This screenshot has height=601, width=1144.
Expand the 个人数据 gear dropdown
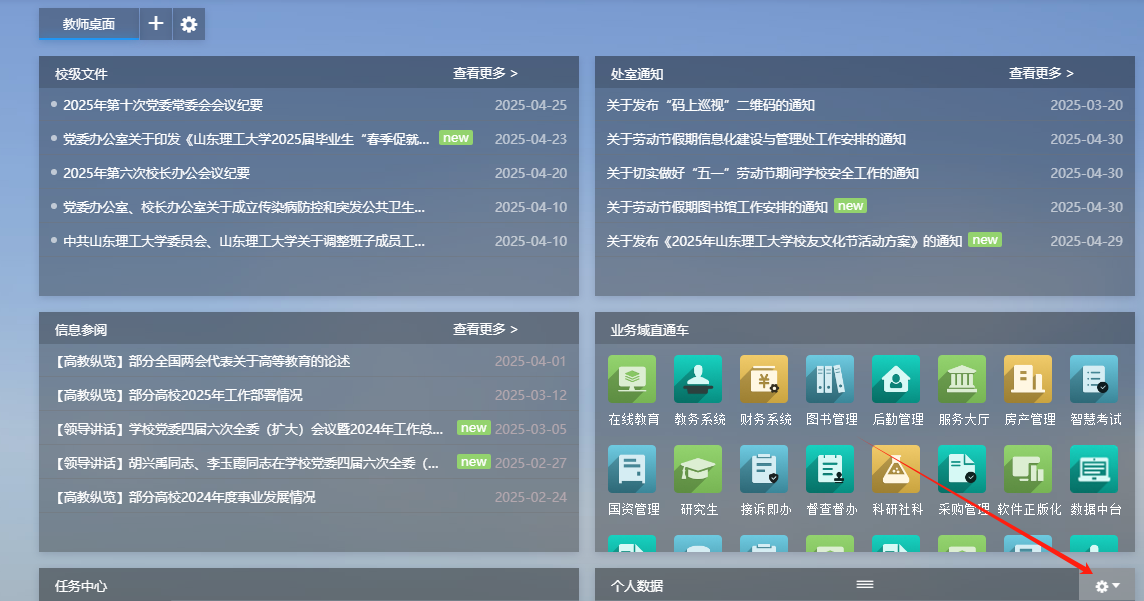(1107, 586)
